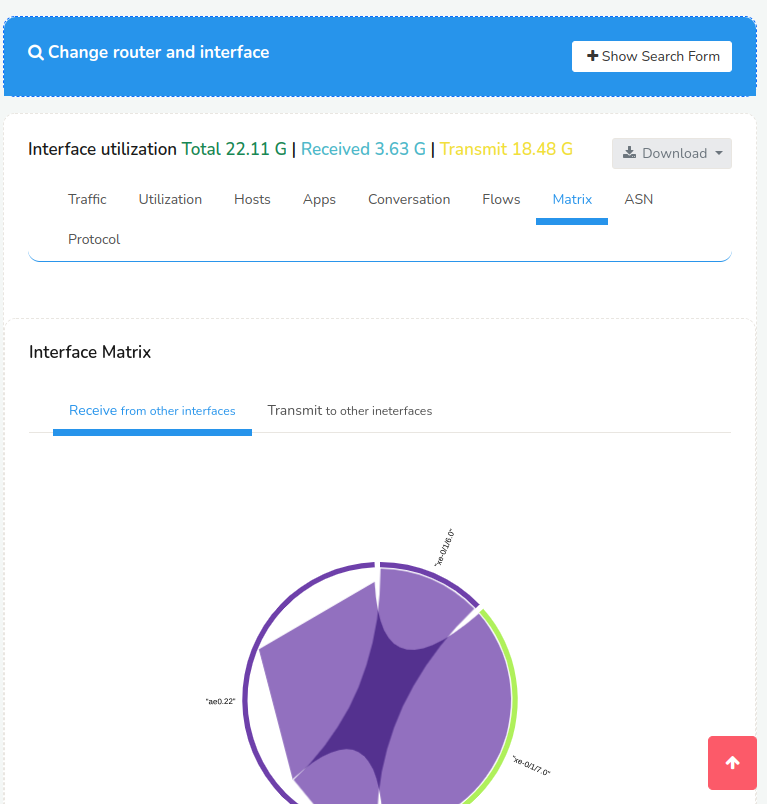Click the dark purple center chord ribbon

(380, 692)
